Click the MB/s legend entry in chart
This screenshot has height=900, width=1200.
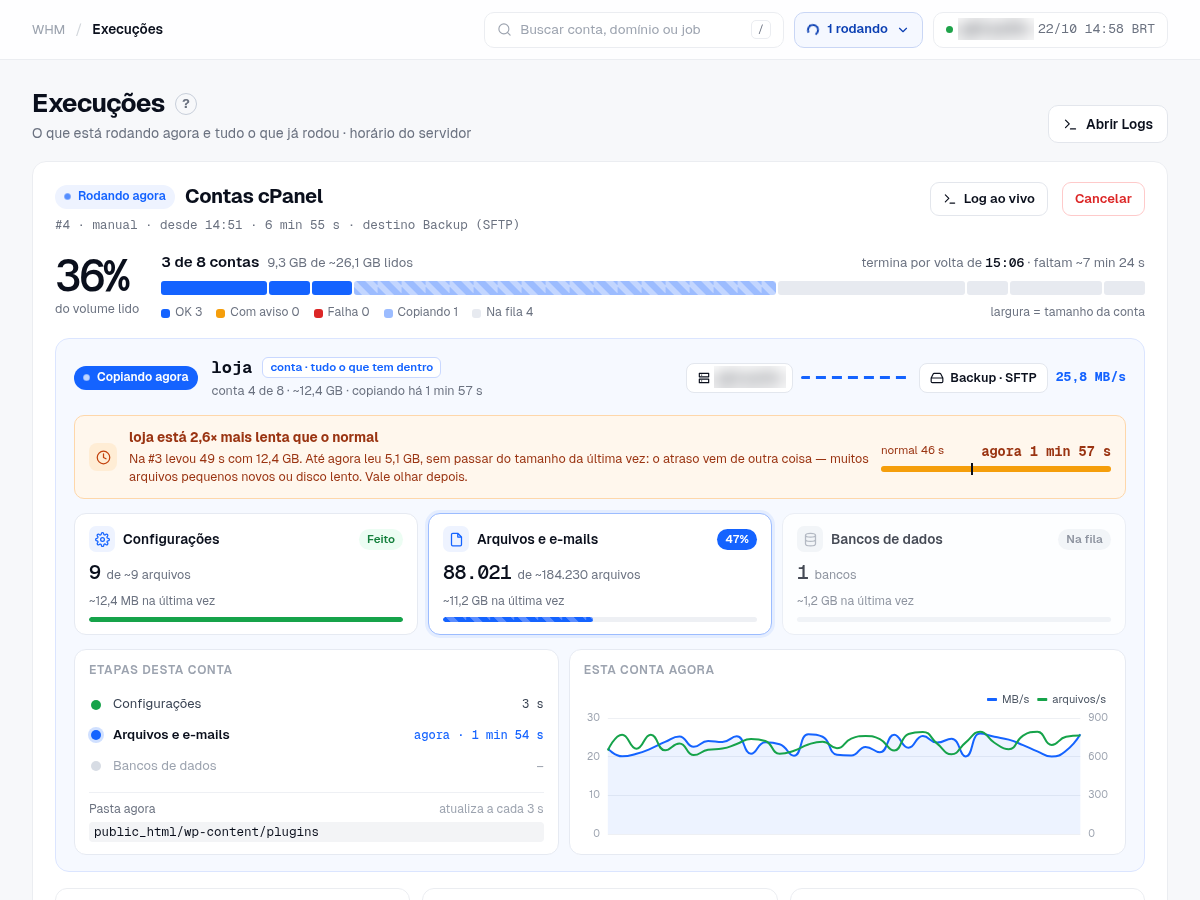pos(1008,699)
